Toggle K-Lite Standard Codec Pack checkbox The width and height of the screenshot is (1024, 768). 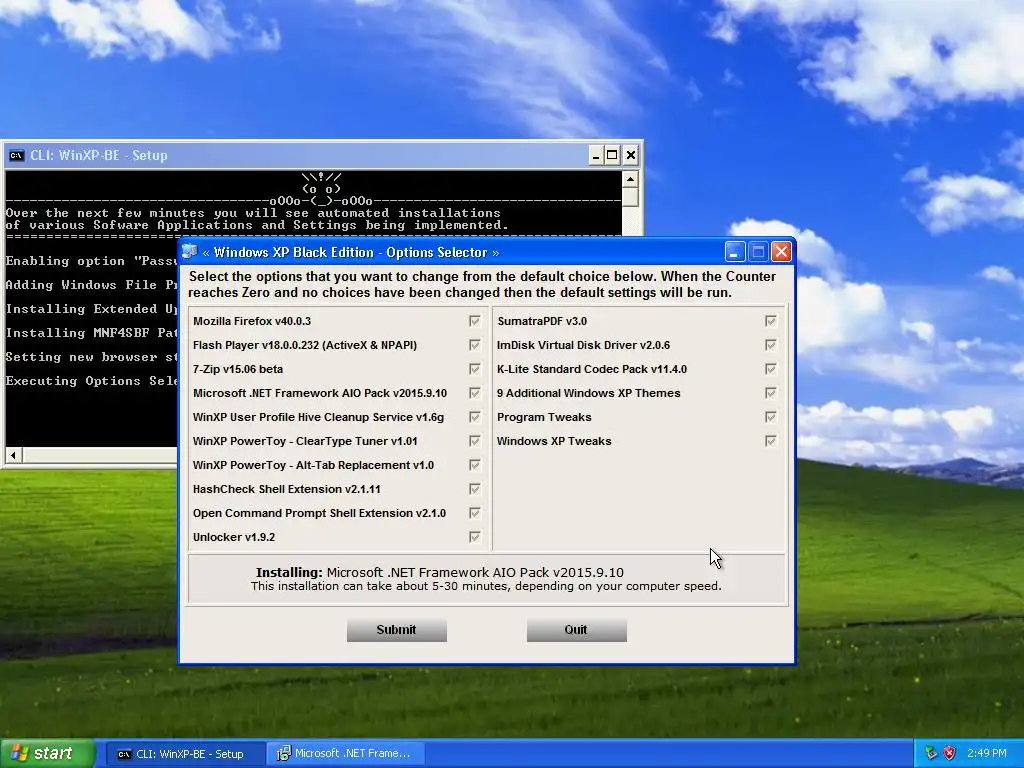(771, 369)
